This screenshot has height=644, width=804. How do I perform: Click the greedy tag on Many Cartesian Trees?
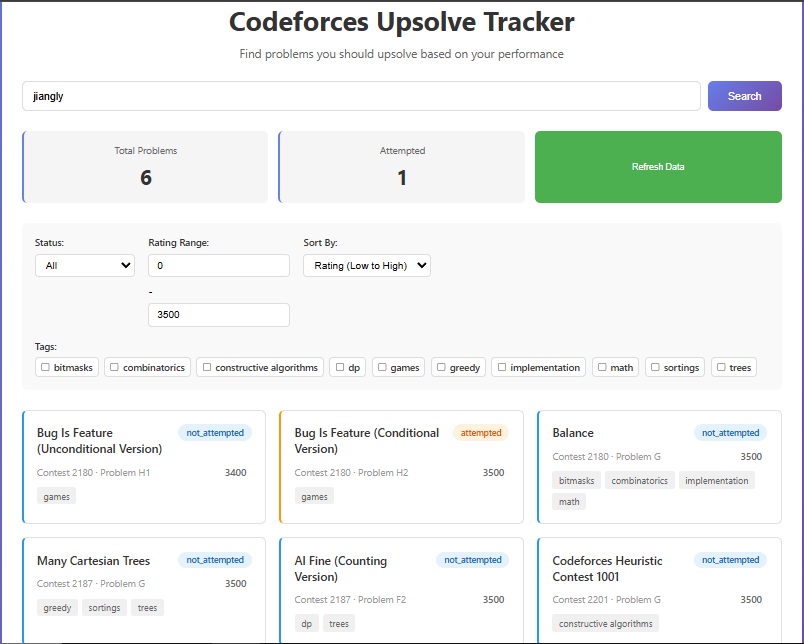coord(57,608)
